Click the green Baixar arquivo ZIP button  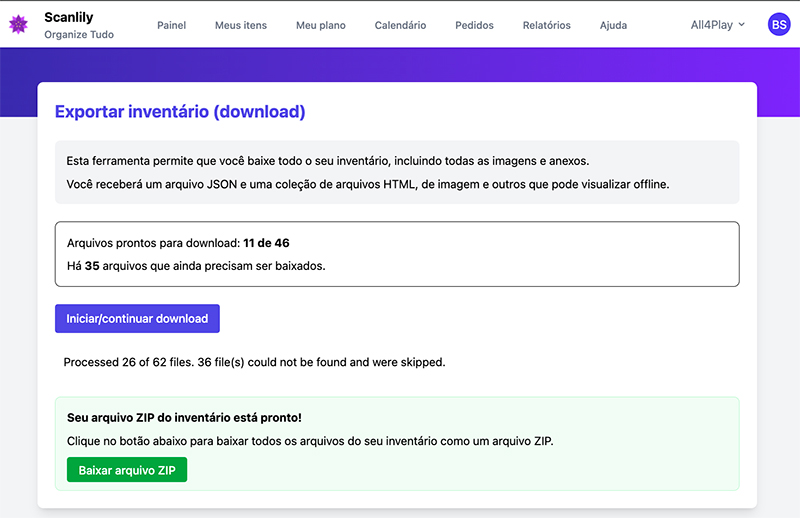127,470
